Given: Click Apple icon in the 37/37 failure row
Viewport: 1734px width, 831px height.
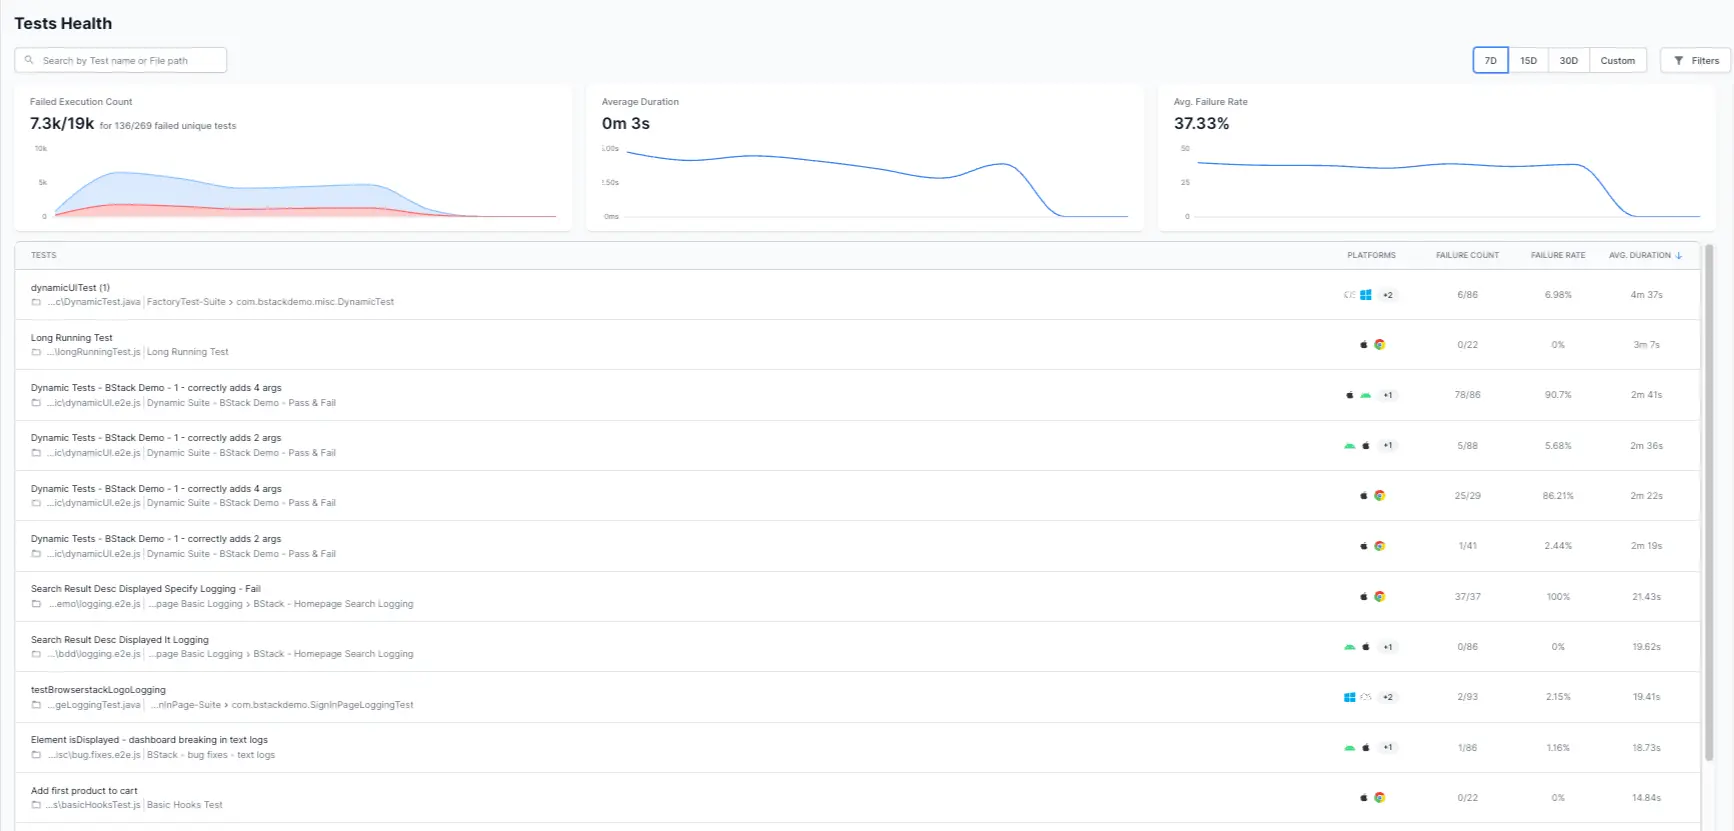Looking at the screenshot, I should point(1363,597).
